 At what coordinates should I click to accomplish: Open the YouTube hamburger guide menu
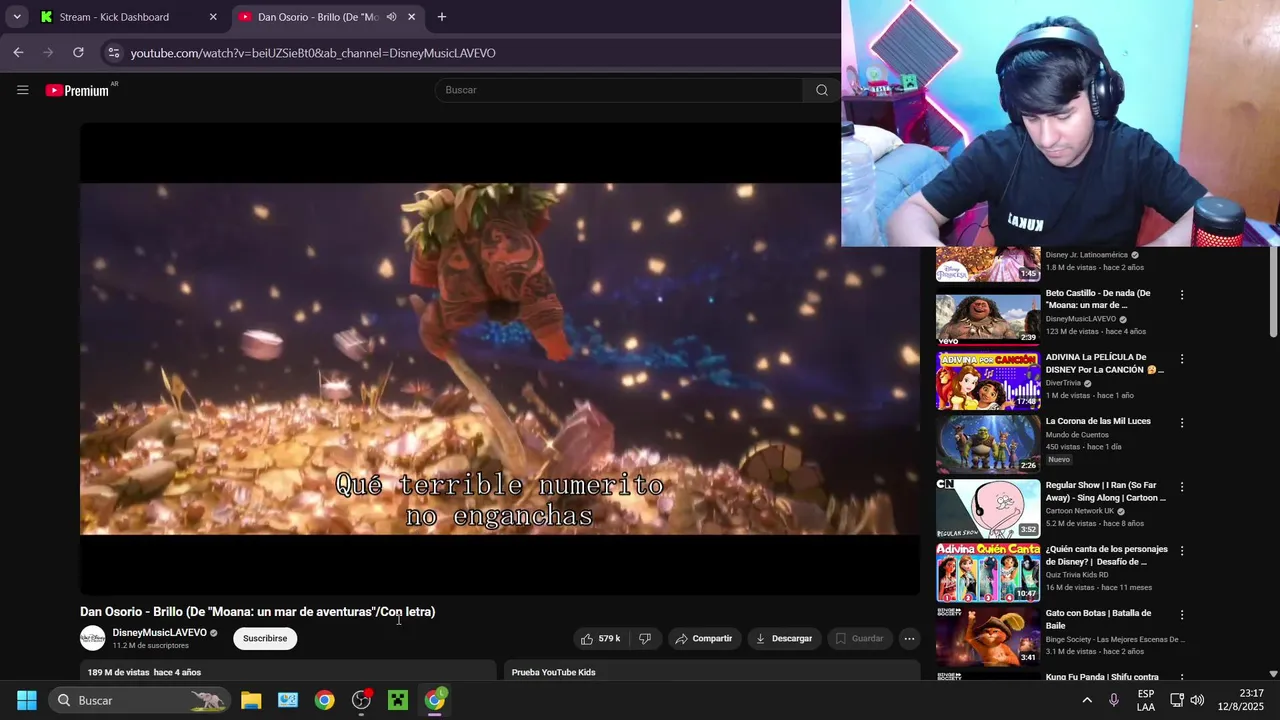point(22,90)
